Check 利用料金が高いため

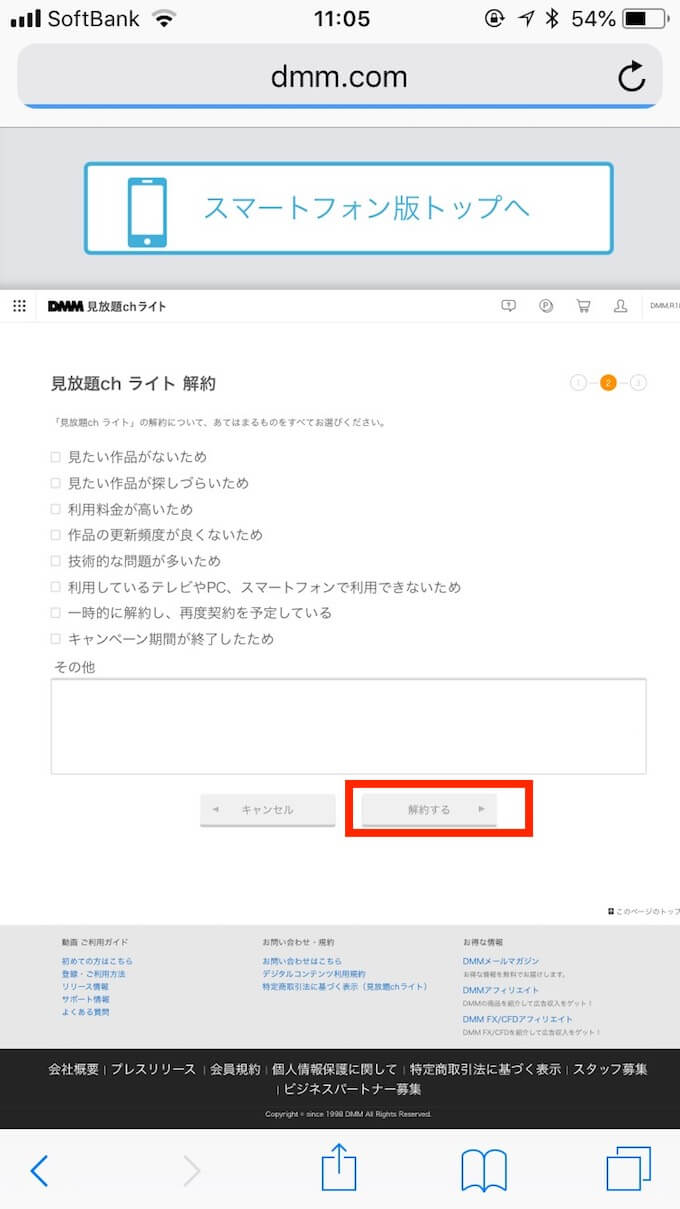pyautogui.click(x=56, y=509)
